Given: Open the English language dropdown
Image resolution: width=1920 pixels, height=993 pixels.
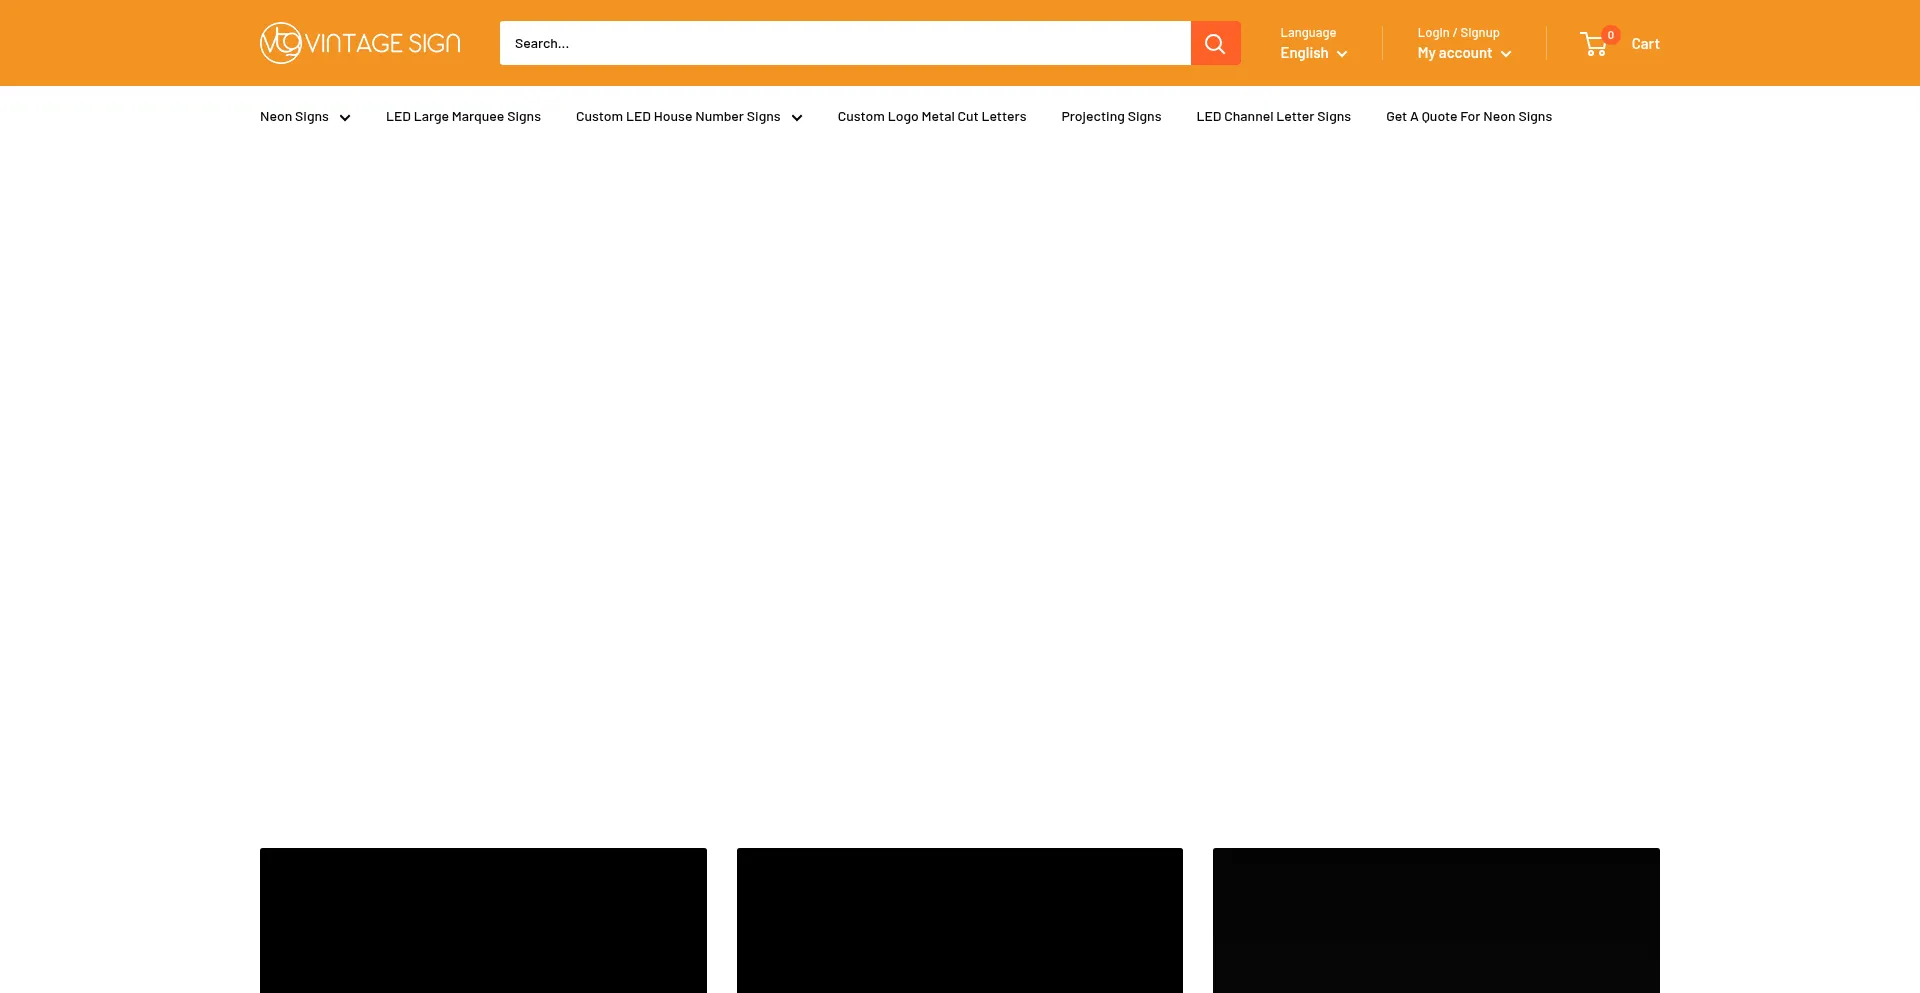Looking at the screenshot, I should tap(1313, 53).
